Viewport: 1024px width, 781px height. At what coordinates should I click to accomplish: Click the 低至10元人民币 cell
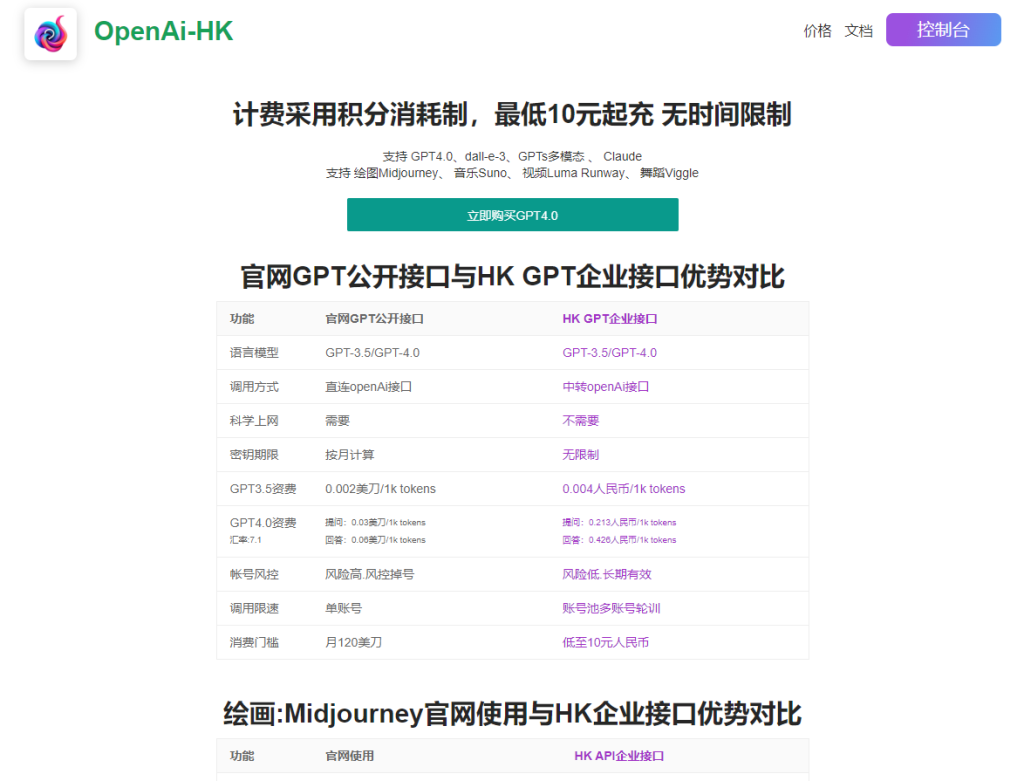point(605,643)
